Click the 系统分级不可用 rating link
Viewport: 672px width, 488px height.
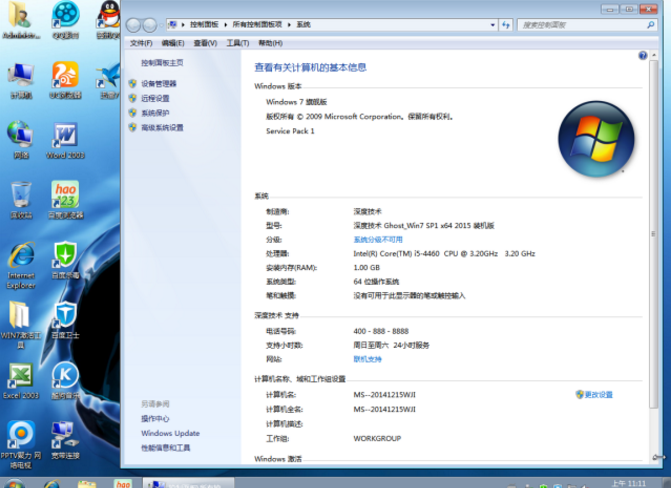point(378,240)
